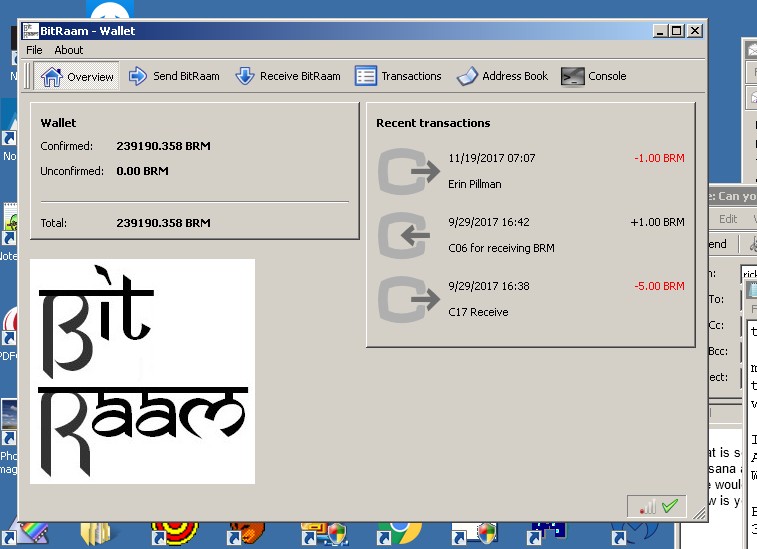Select the C17 Receive transaction
The height and width of the screenshot is (549, 757).
478,312
